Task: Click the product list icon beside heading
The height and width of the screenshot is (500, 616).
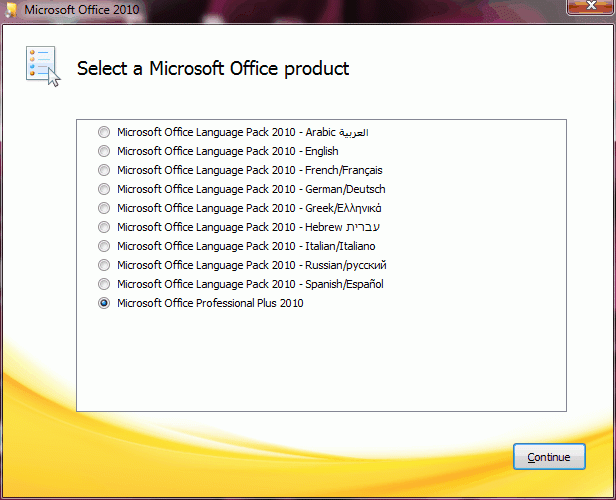Action: 43,66
